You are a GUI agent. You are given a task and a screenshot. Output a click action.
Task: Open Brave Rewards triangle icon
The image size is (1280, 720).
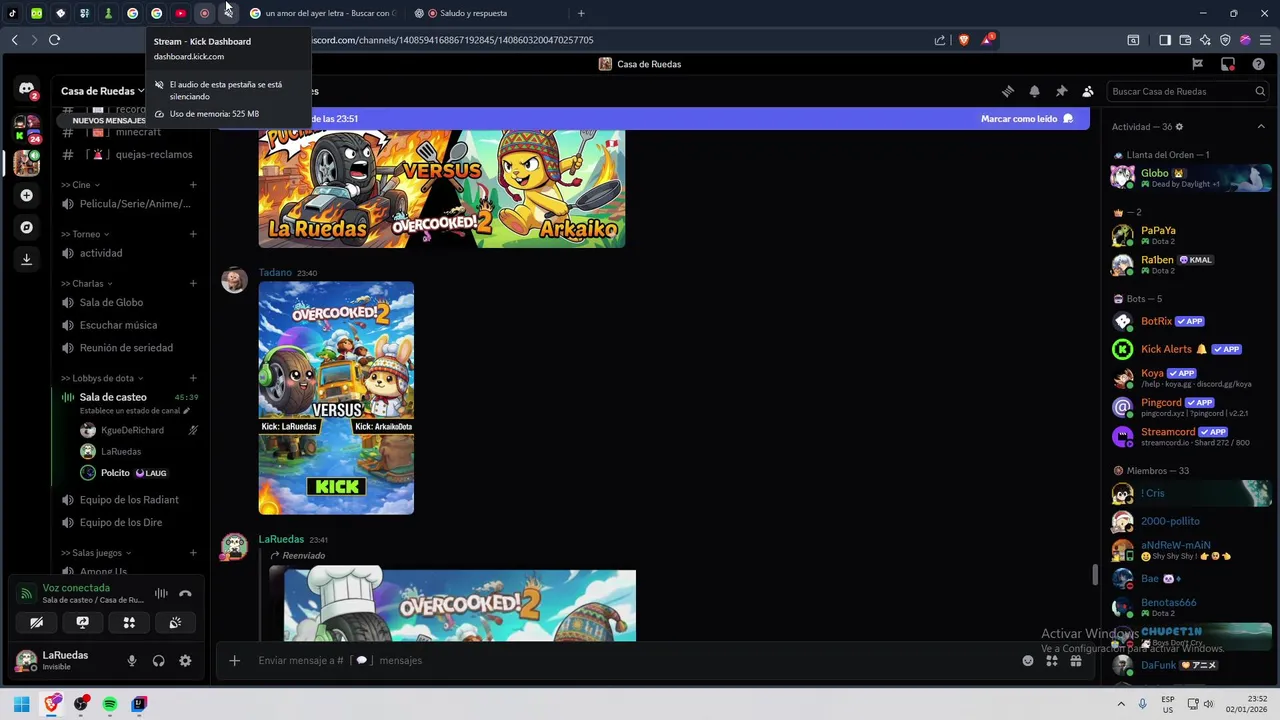click(x=988, y=40)
